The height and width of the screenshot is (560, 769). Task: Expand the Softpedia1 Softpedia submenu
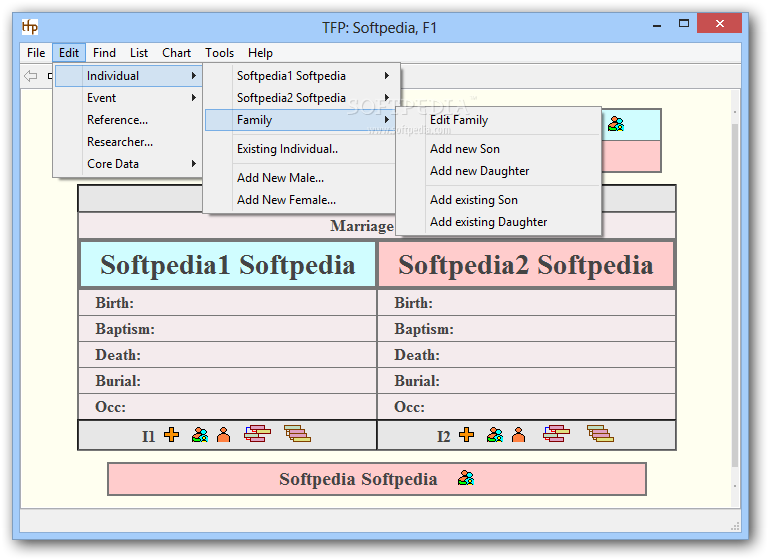point(301,76)
